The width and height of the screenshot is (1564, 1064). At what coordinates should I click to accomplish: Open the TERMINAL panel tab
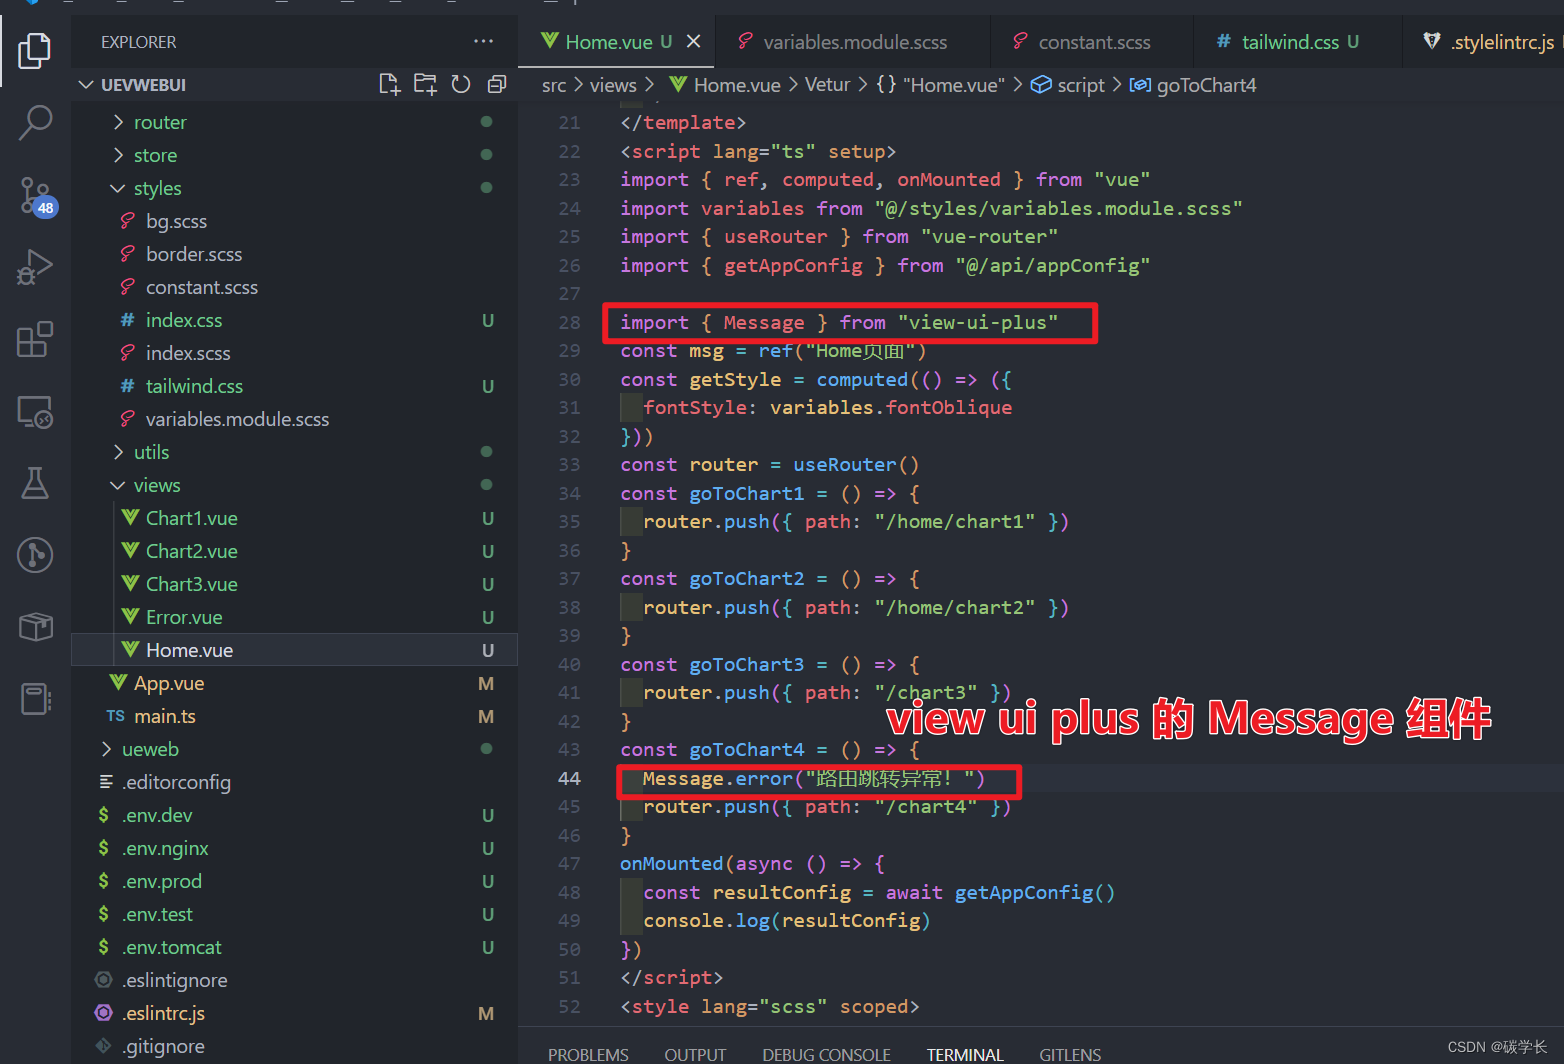click(965, 1055)
